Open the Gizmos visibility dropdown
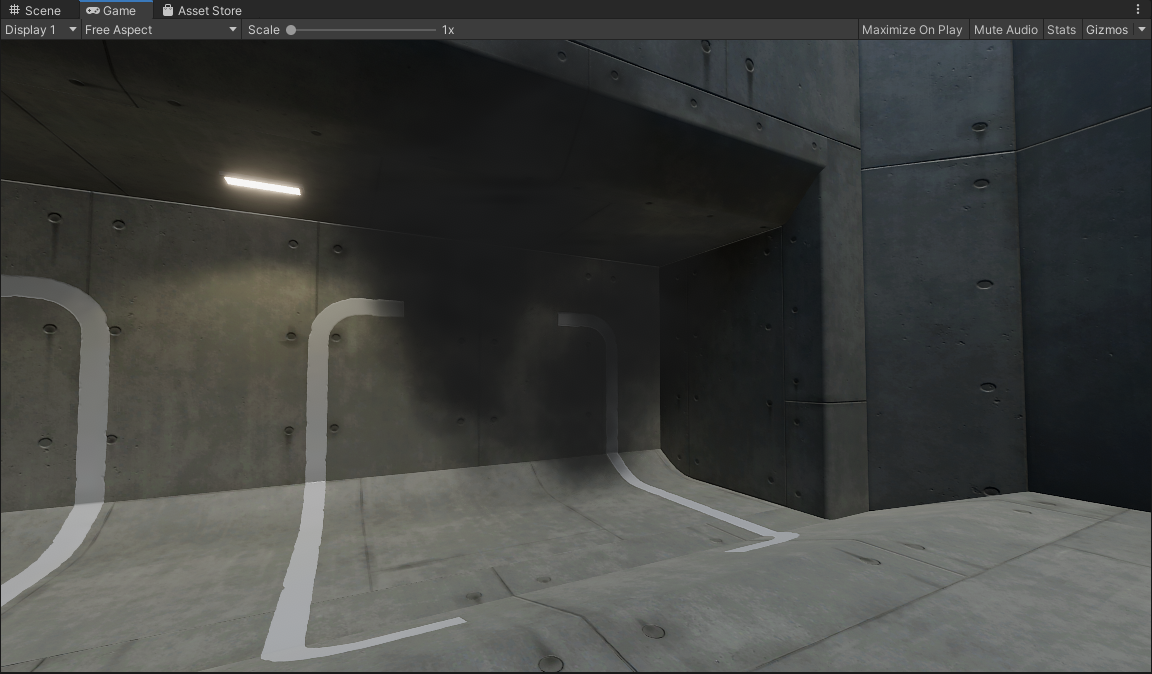Viewport: 1152px width, 674px height. tap(1110, 29)
